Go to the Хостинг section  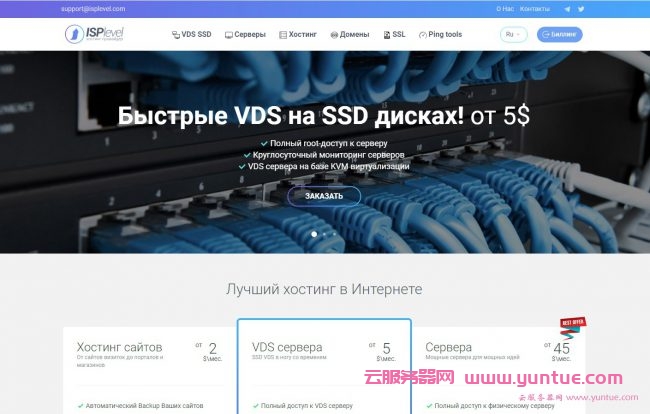(297, 34)
